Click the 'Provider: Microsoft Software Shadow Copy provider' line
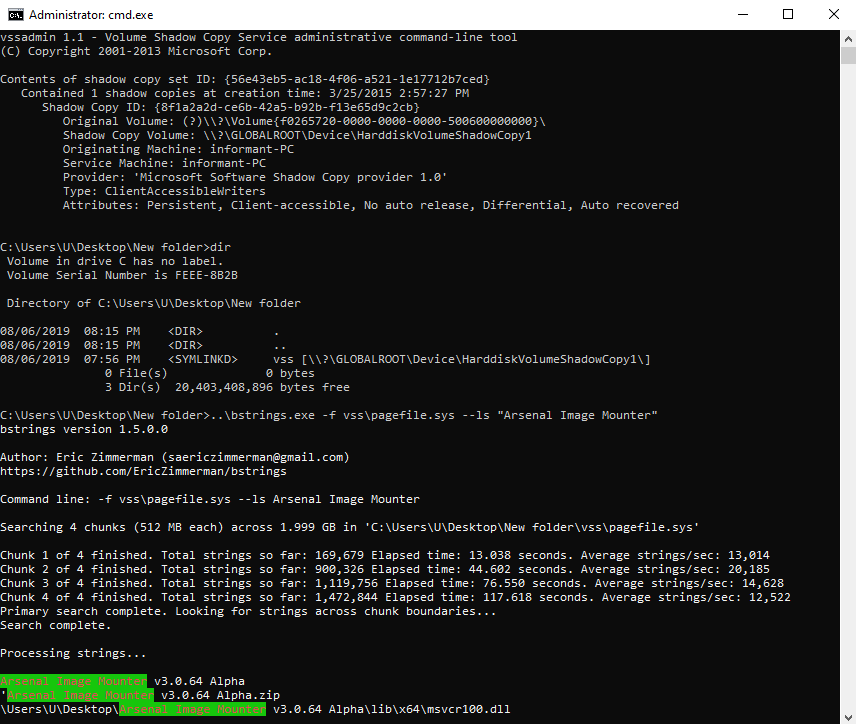The height and width of the screenshot is (724, 856). click(255, 177)
